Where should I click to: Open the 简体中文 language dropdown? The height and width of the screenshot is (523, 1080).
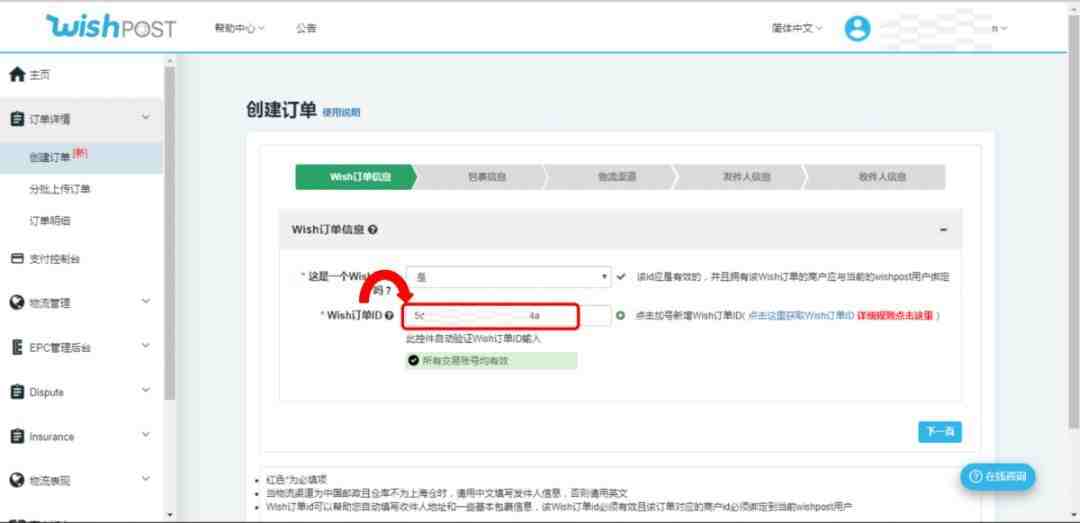pos(797,28)
